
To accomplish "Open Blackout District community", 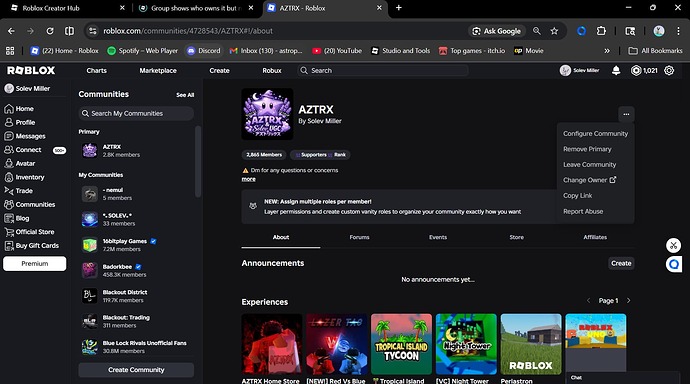I will (136, 296).
